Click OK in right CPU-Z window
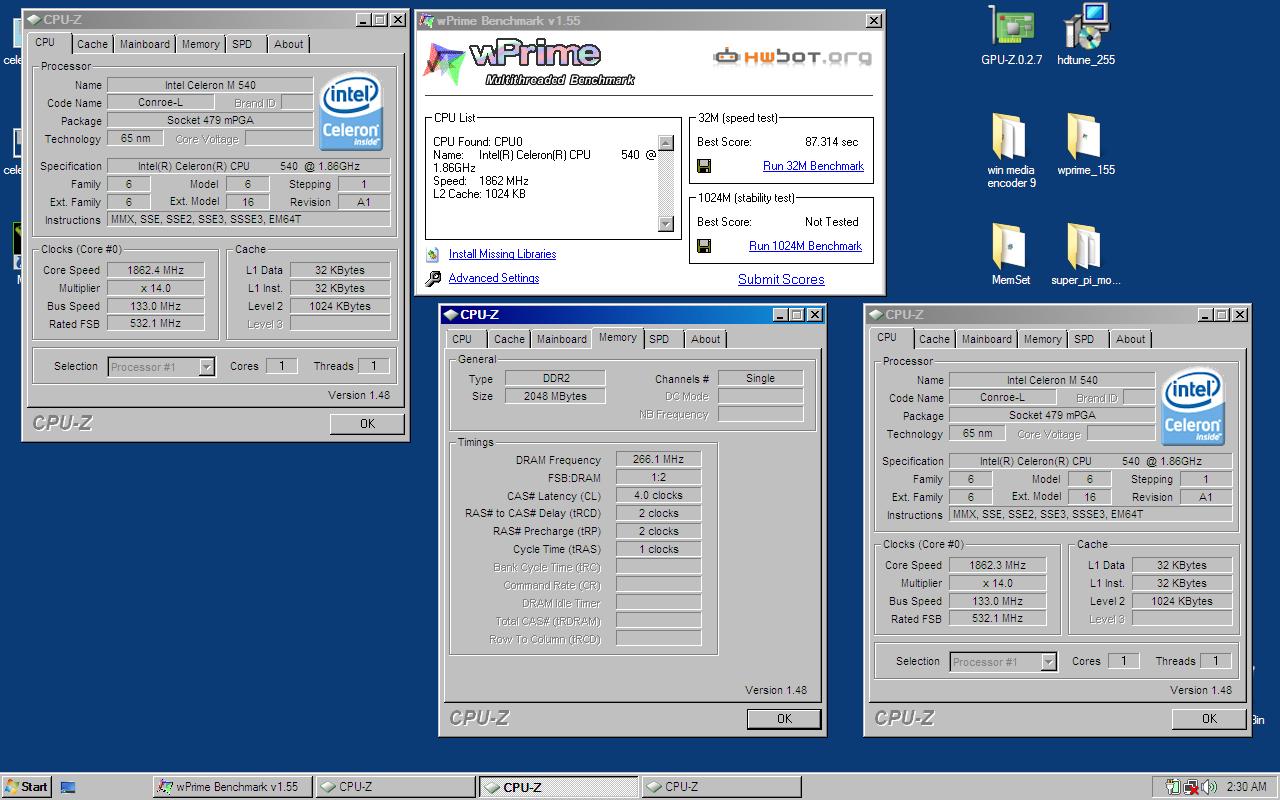1280x800 pixels. 1209,719
